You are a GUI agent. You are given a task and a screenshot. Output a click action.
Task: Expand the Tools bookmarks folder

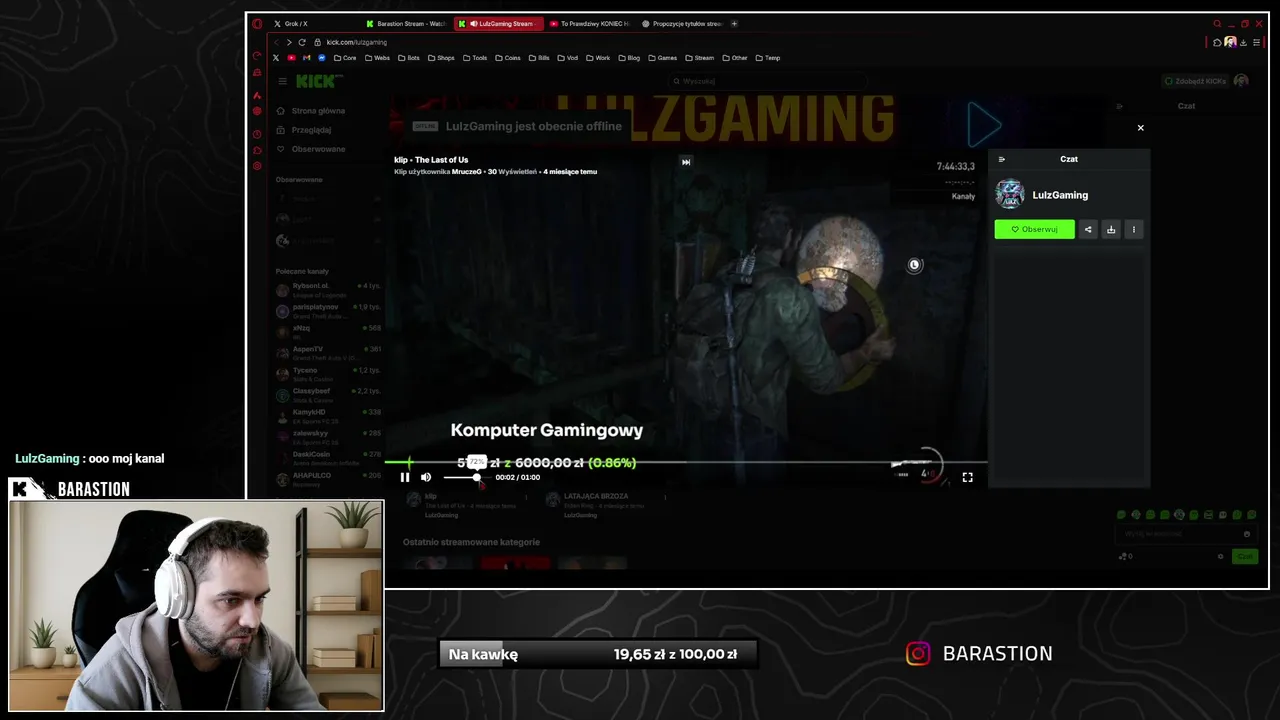point(475,58)
